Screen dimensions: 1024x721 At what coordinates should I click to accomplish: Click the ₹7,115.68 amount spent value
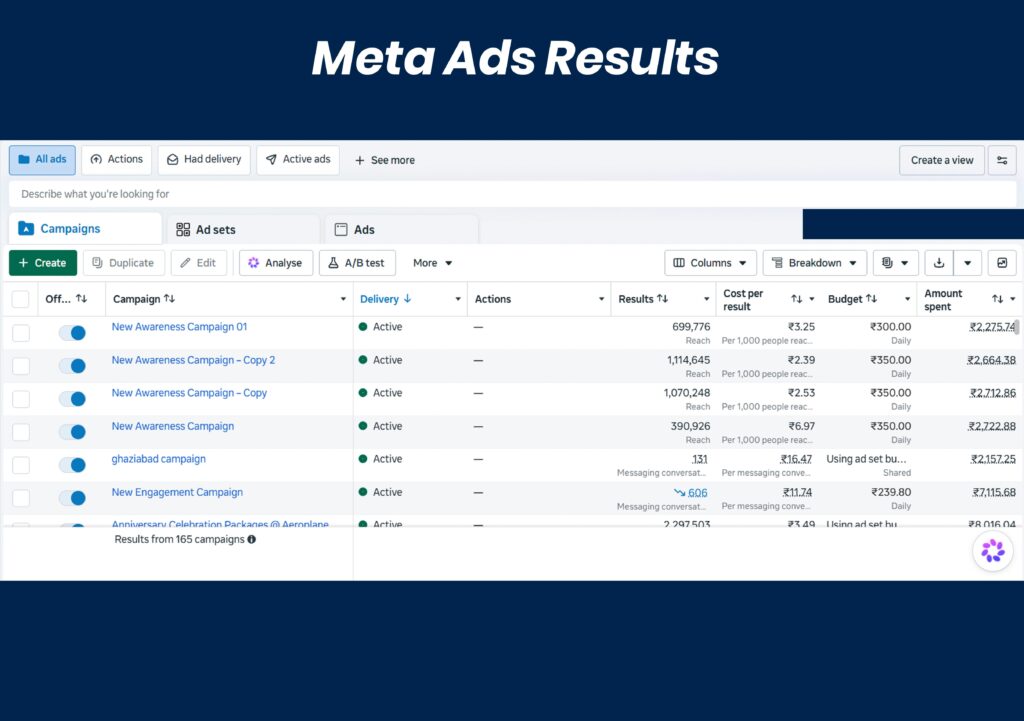coord(994,492)
